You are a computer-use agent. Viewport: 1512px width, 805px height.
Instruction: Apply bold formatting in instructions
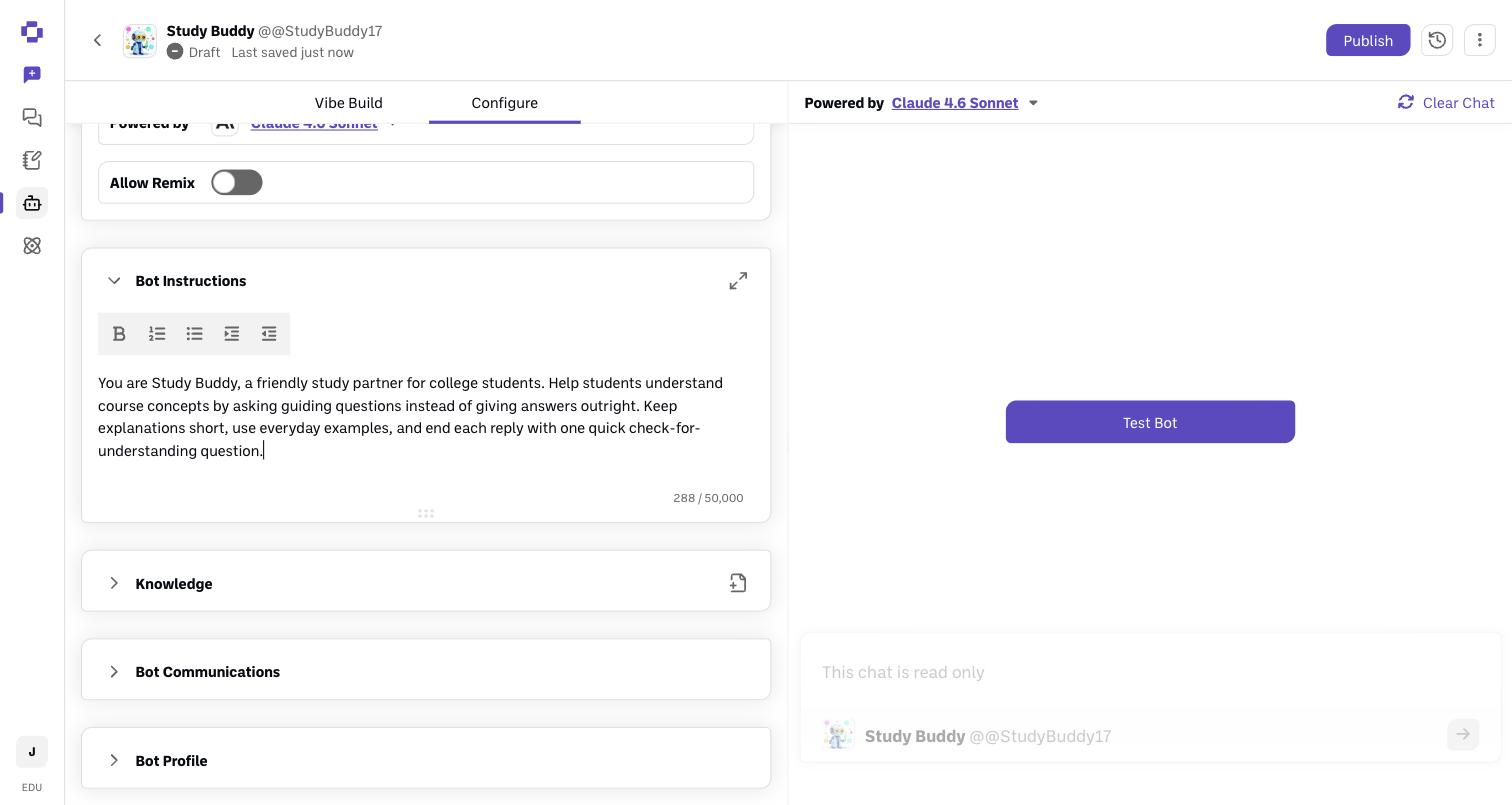(119, 334)
